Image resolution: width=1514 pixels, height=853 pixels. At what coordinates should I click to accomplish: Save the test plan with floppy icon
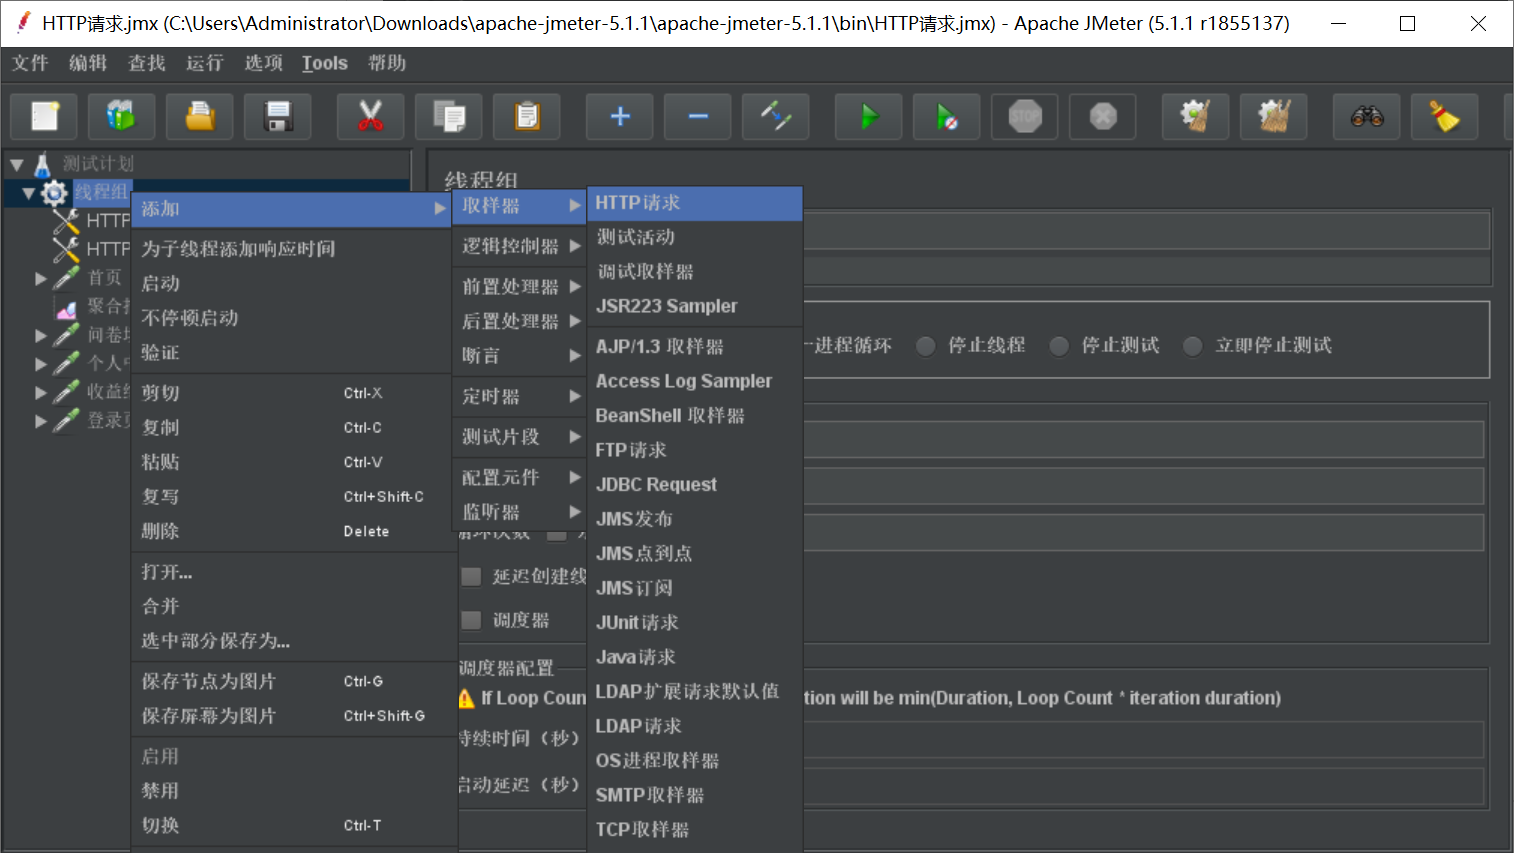(x=278, y=117)
